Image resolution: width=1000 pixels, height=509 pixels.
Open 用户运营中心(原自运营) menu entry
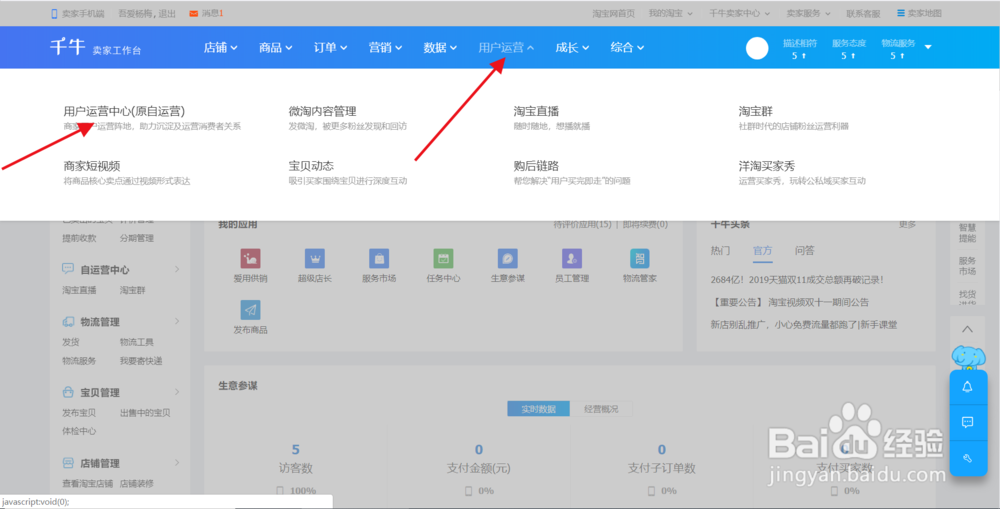coord(124,111)
